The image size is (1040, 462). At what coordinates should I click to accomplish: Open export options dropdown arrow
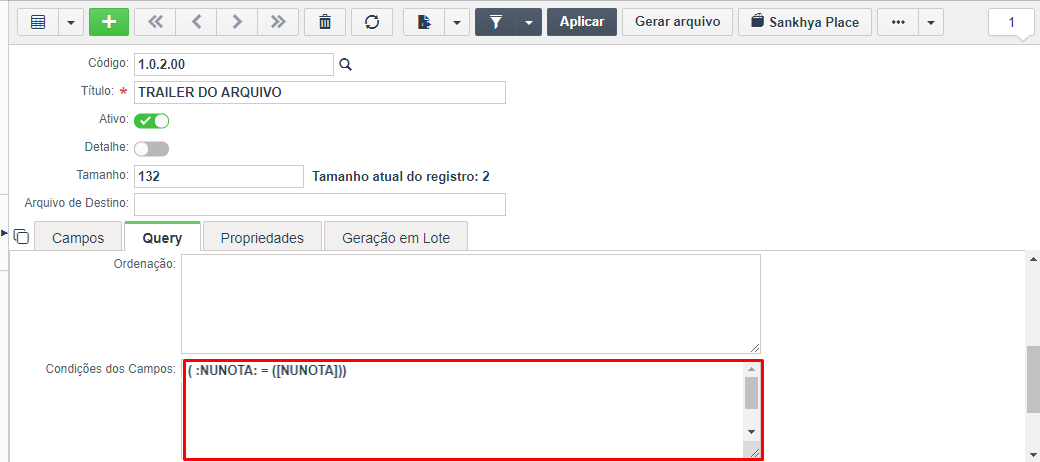(457, 22)
